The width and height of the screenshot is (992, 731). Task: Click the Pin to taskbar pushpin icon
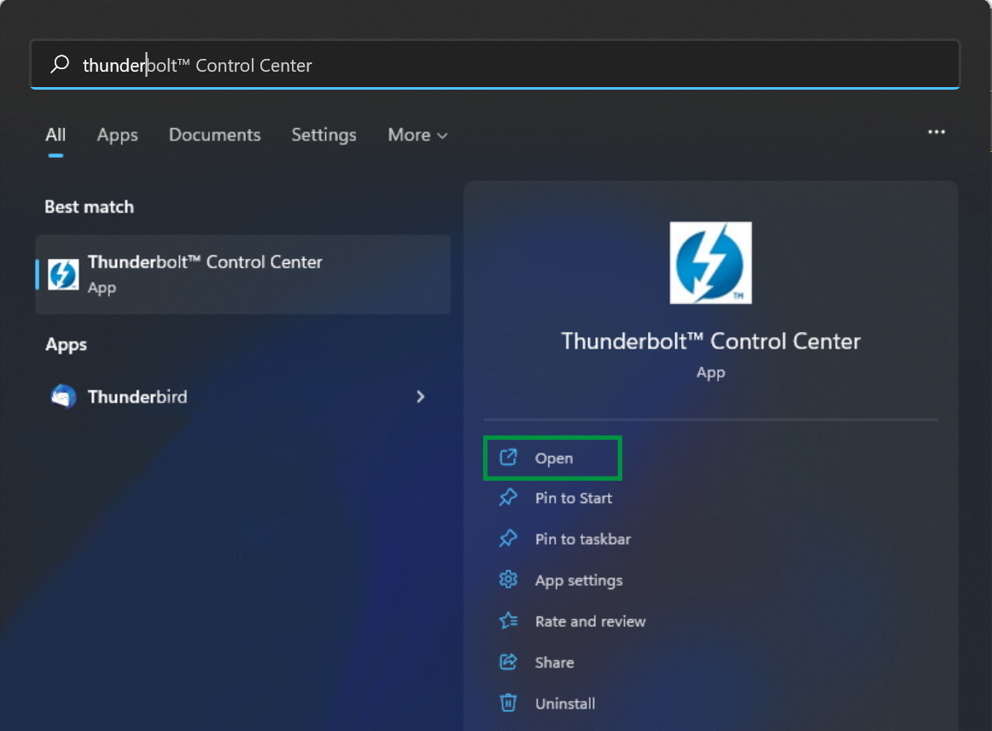point(508,539)
